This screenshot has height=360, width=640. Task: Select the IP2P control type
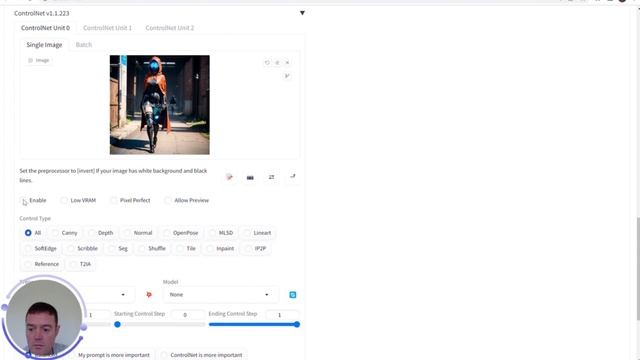256,248
